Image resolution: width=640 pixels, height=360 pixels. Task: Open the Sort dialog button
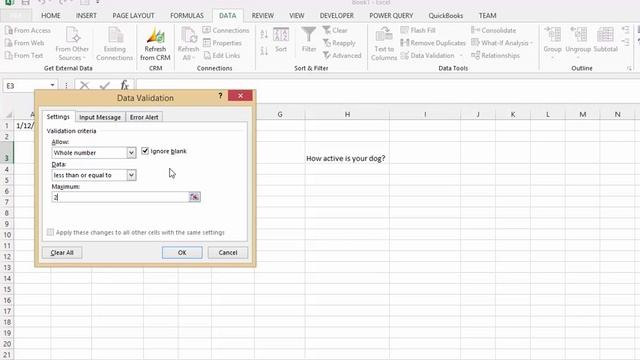click(x=281, y=40)
